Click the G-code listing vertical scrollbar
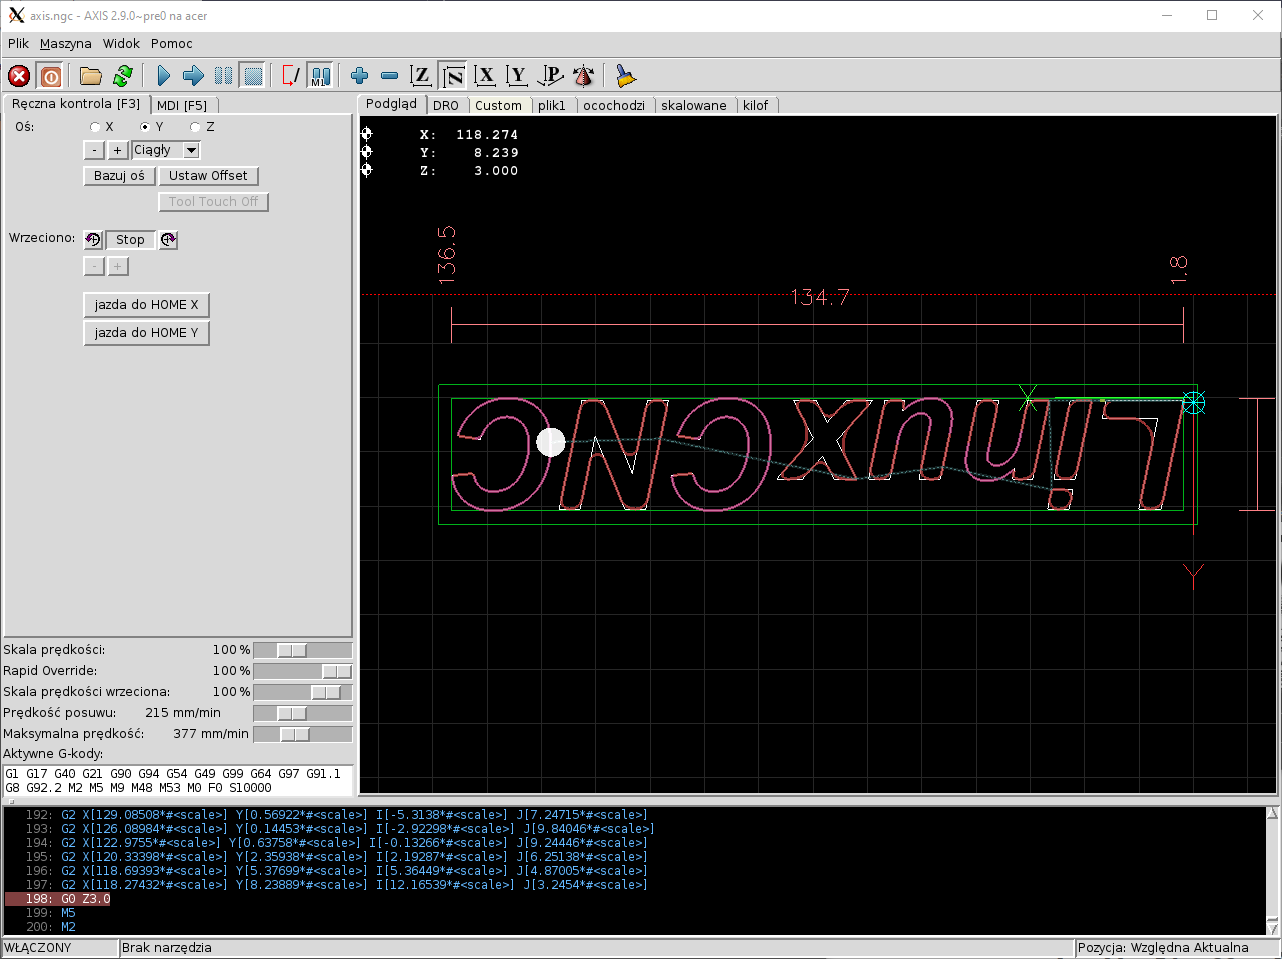This screenshot has width=1282, height=959. [1272, 870]
